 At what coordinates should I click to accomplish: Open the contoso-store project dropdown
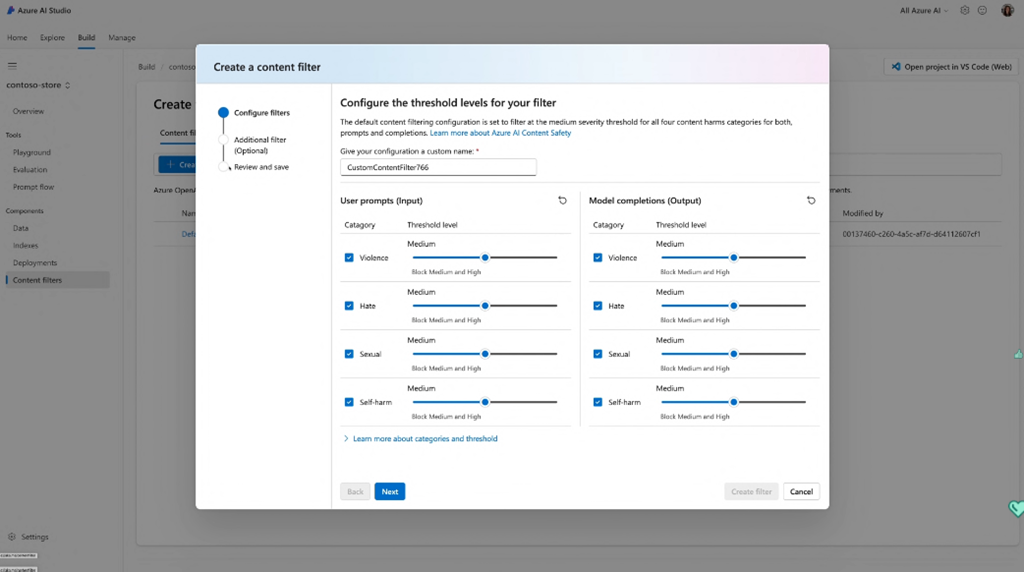(40, 85)
